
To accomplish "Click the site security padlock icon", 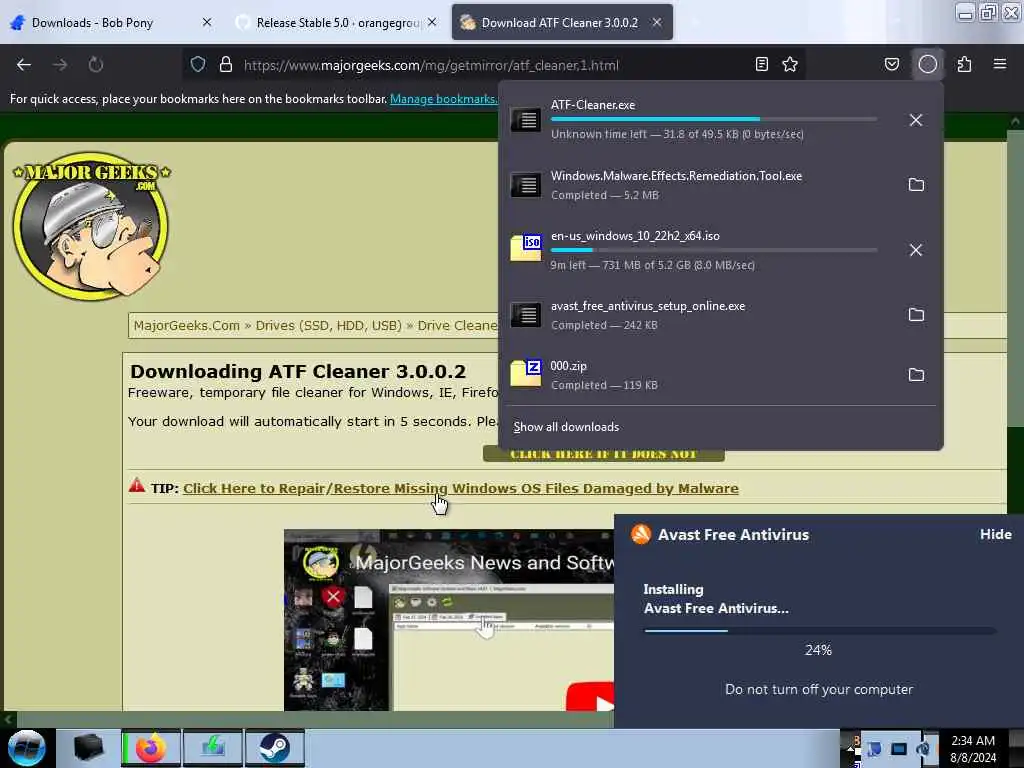I will tap(226, 65).
